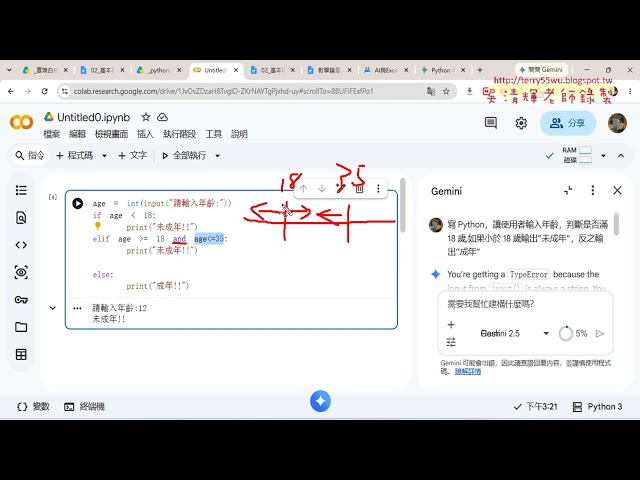The width and height of the screenshot is (640, 480).
Task: Expand the 程式碼 dropdown arrow
Action: 104,156
